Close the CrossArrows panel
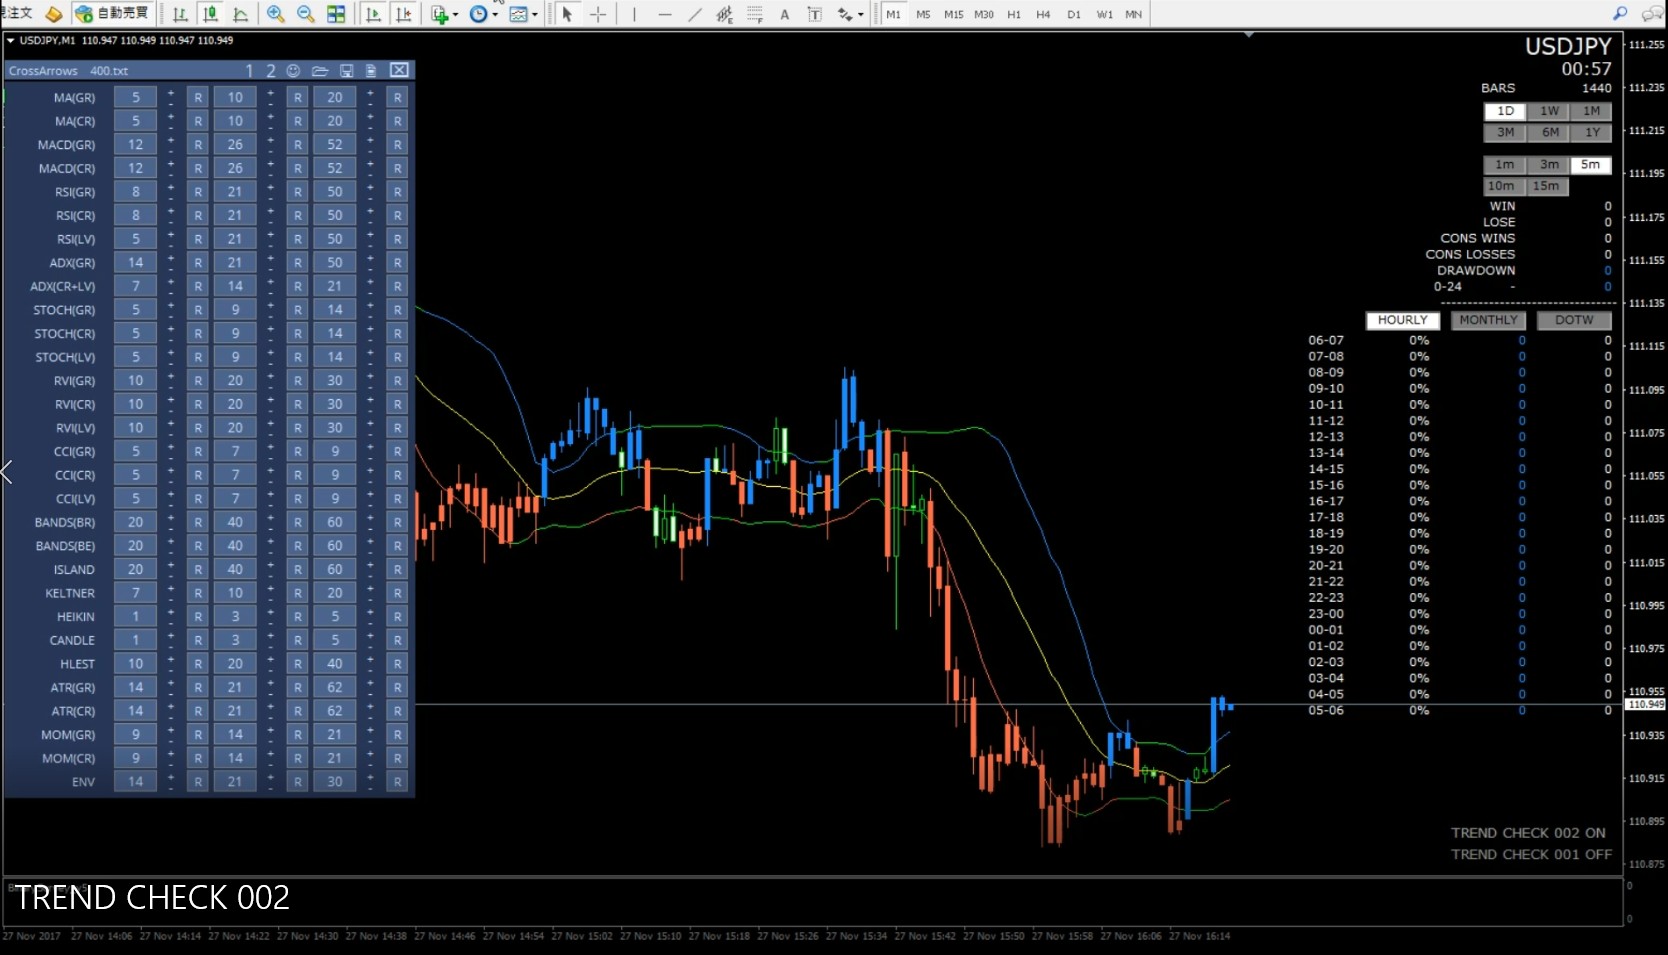Image resolution: width=1668 pixels, height=955 pixels. [x=399, y=70]
